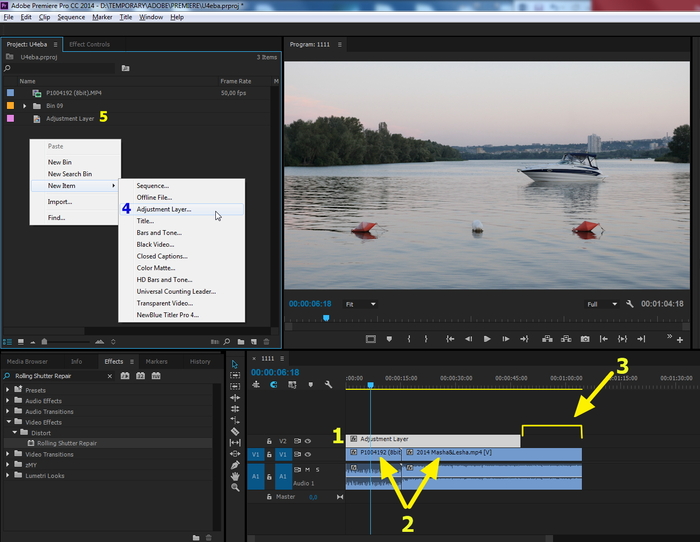Select the Zoom tool magnifier
This screenshot has width=700, height=542.
point(235,488)
